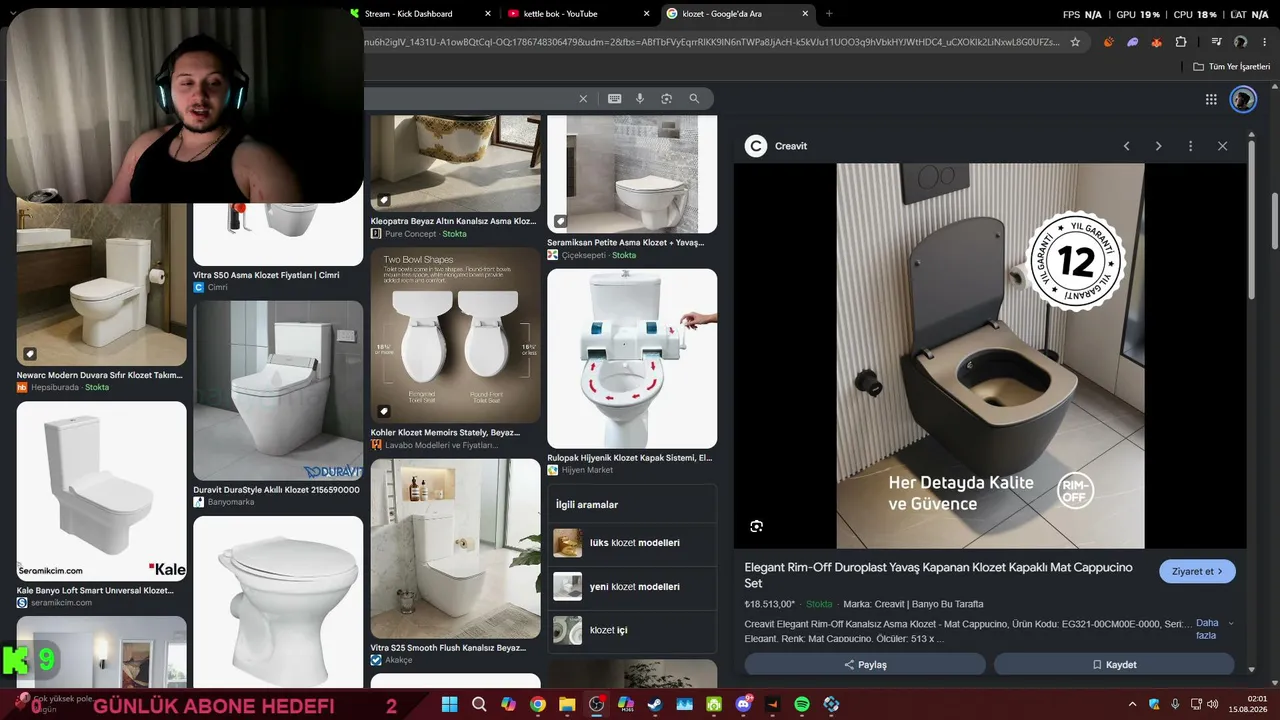Open the 'Tüm Yer İşaretleri' bookmarks folder

(x=1231, y=67)
